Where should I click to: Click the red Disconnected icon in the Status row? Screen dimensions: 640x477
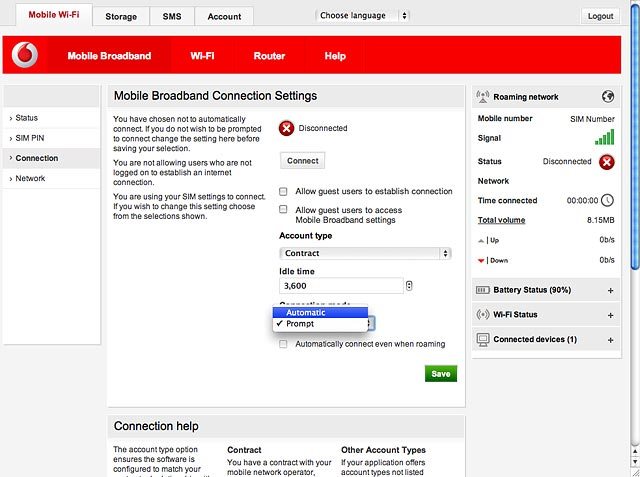click(x=607, y=162)
